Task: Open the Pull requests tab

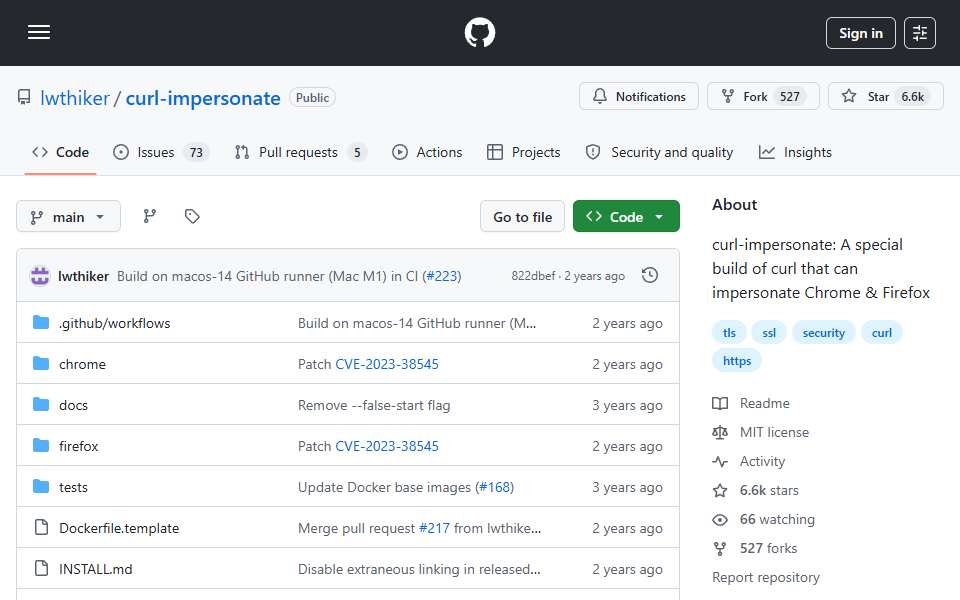Action: tap(301, 152)
